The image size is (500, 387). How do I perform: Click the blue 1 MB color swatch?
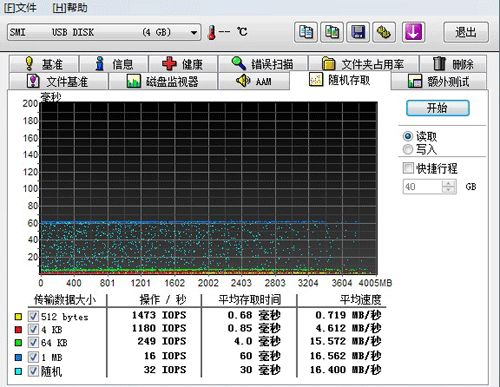click(18, 357)
